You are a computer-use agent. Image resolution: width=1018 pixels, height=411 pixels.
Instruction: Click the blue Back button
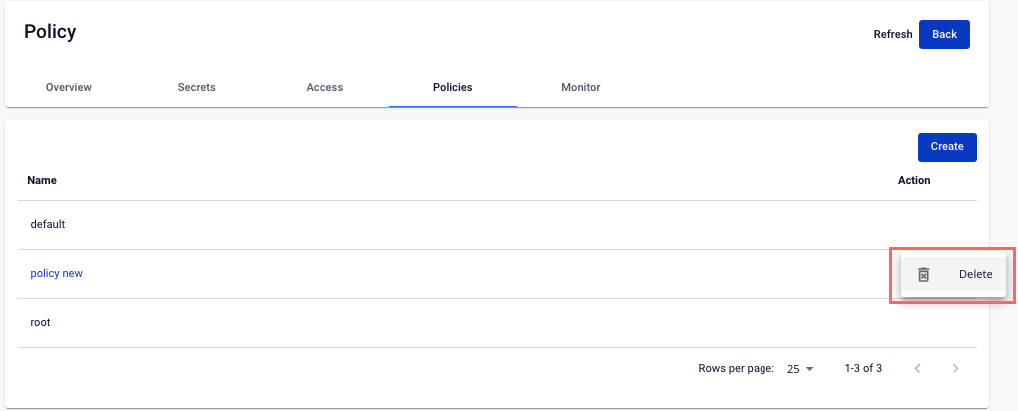tap(944, 34)
